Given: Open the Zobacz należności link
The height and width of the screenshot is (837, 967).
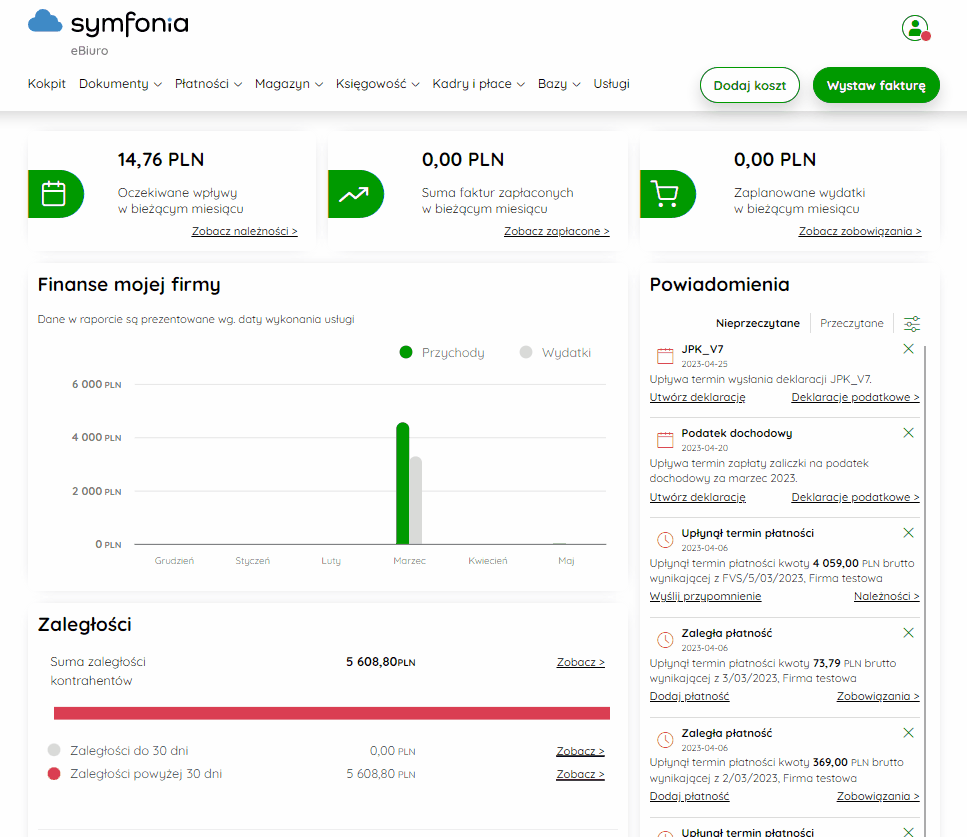Looking at the screenshot, I should [x=244, y=231].
